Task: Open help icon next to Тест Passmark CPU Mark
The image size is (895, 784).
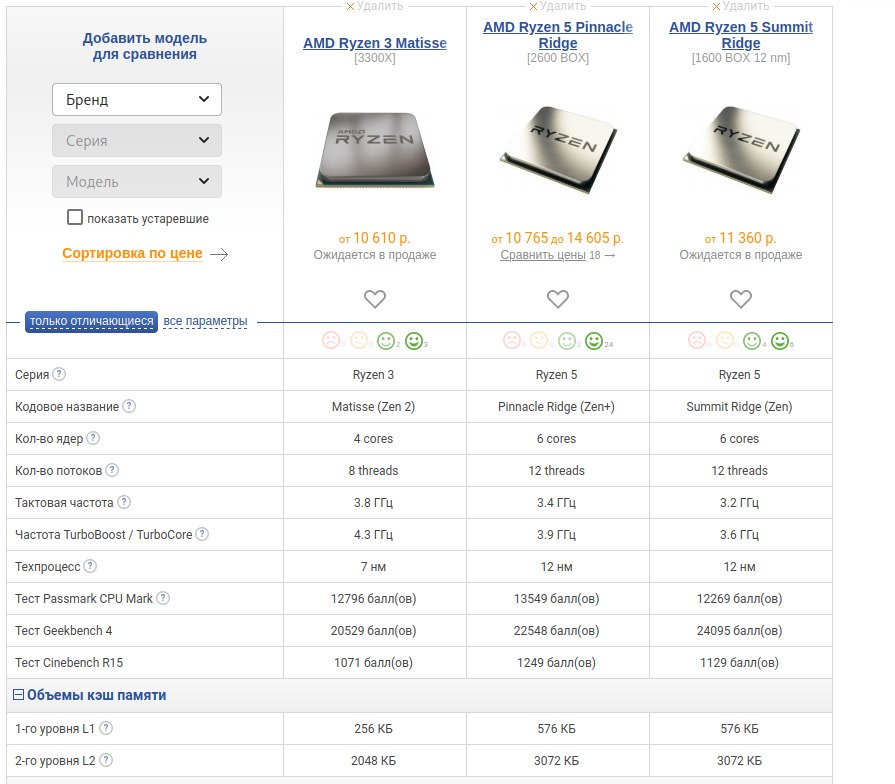Action: pyautogui.click(x=163, y=597)
